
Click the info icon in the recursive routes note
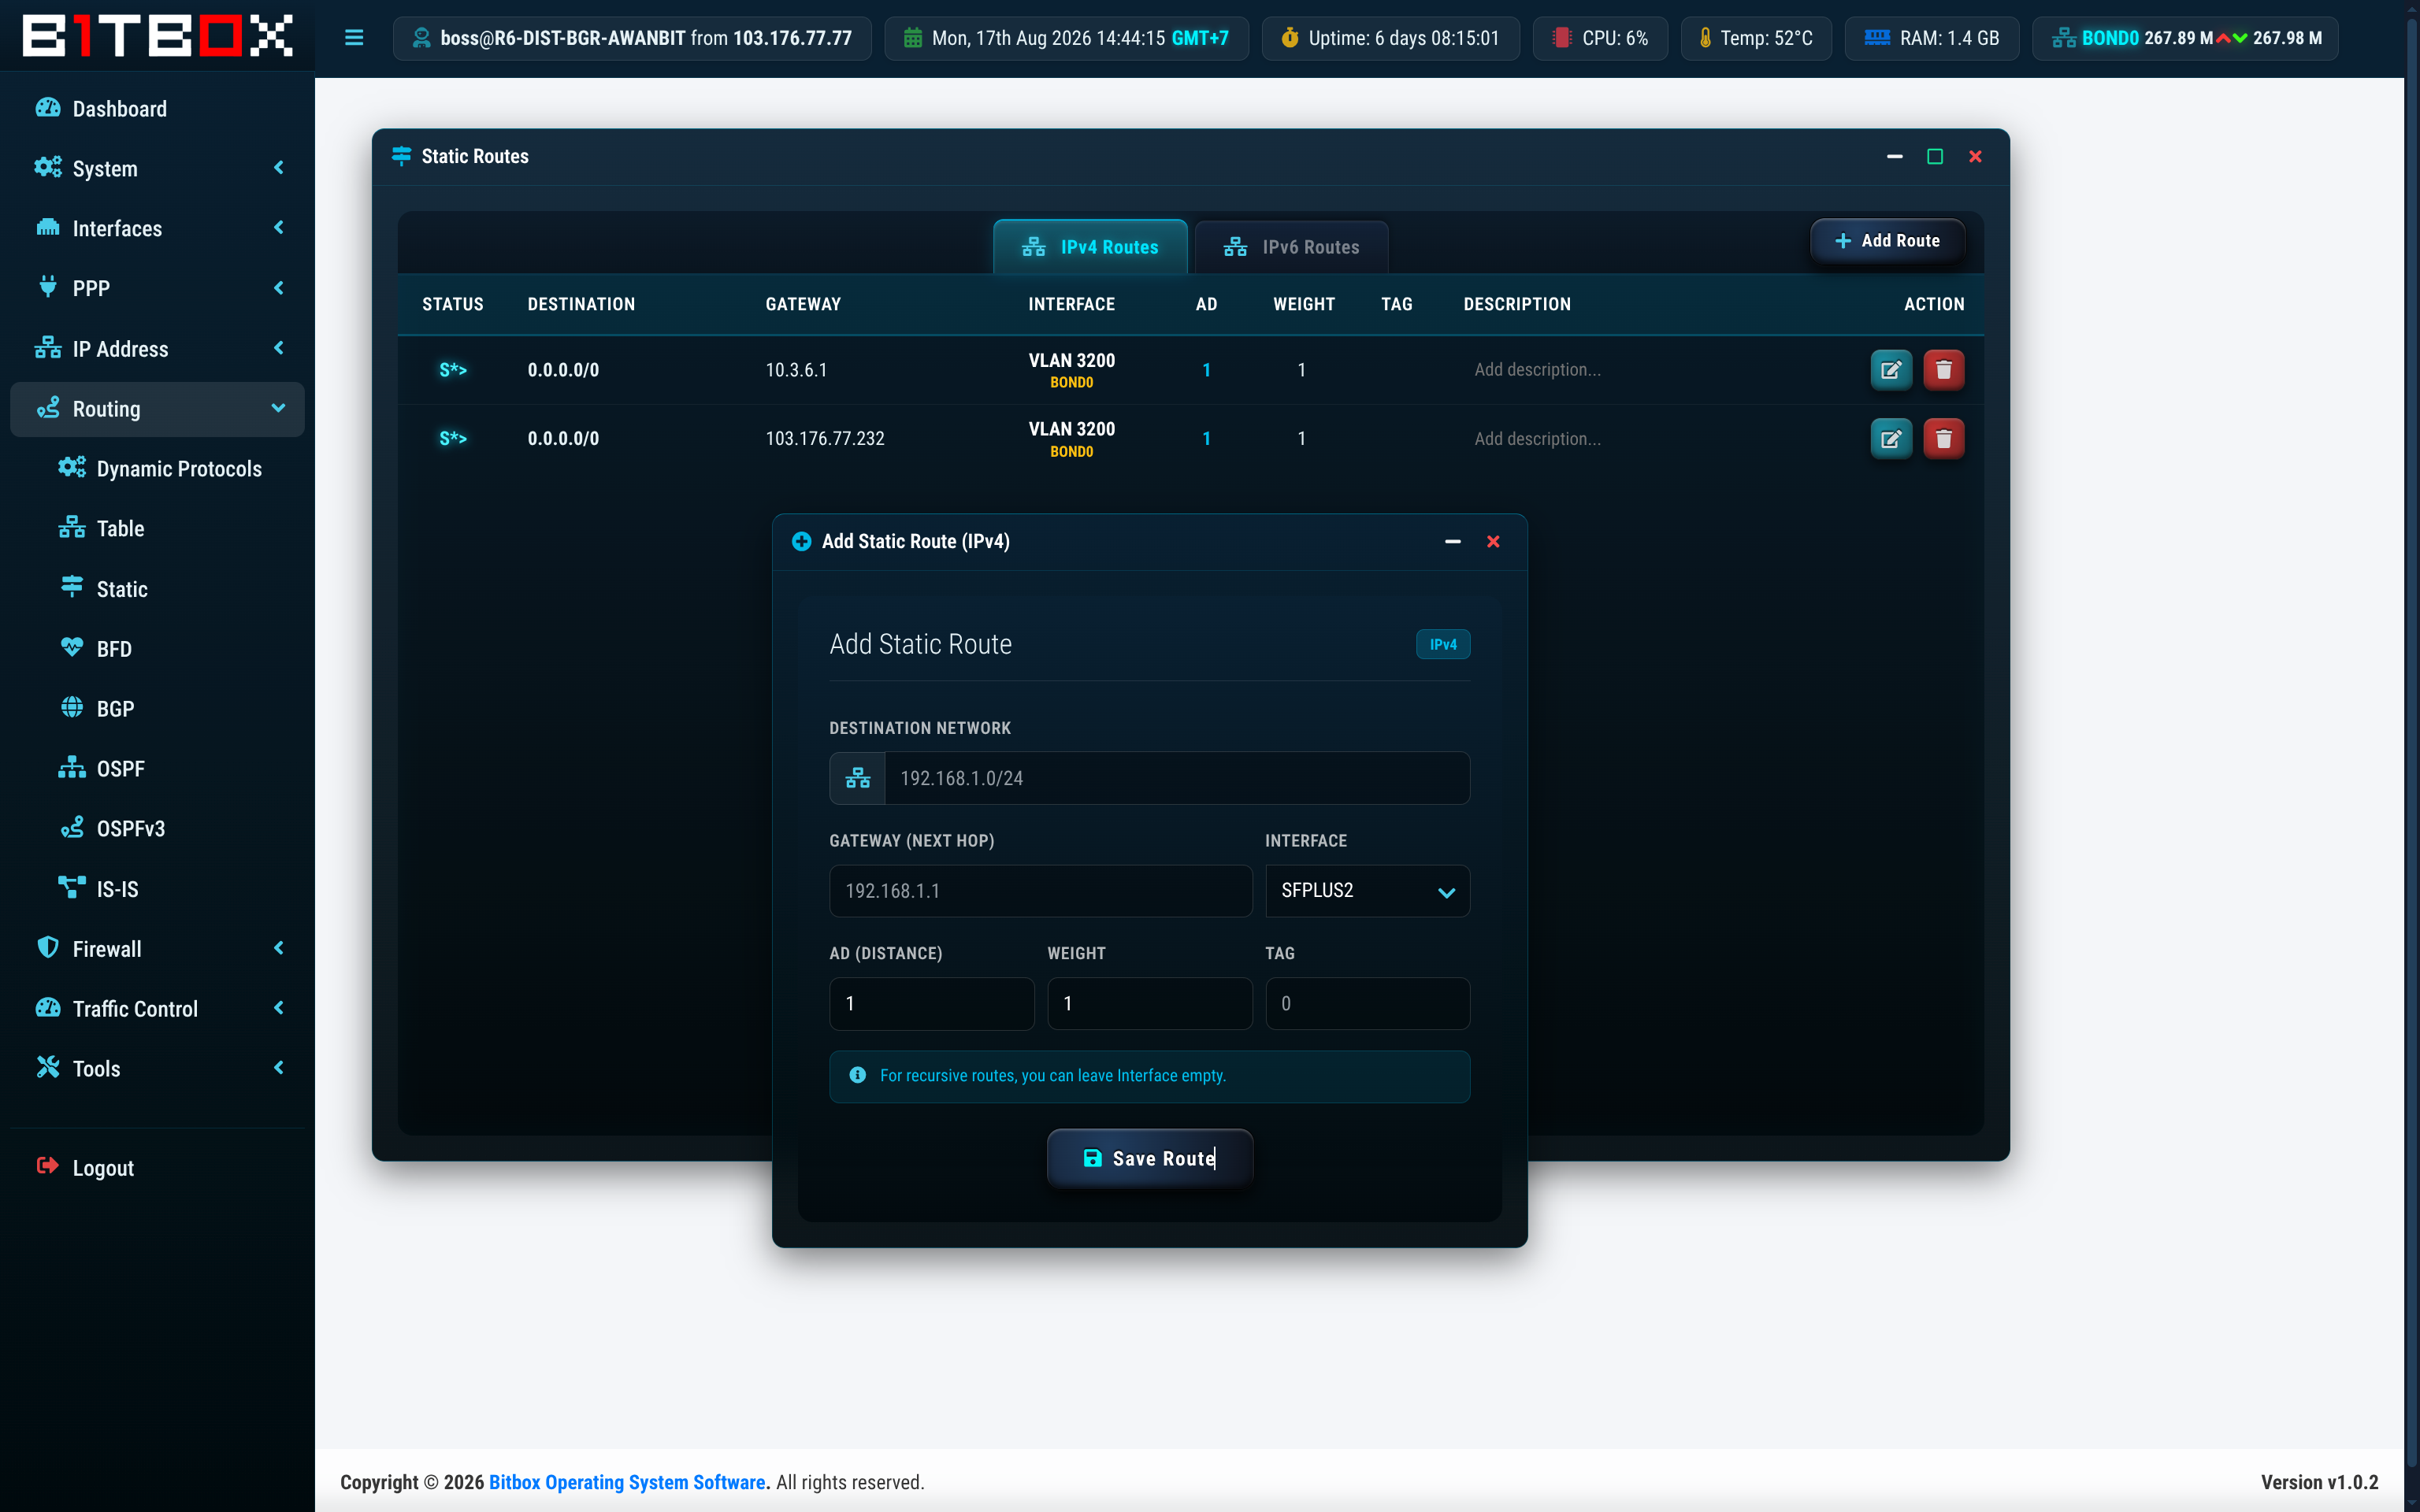857,1075
